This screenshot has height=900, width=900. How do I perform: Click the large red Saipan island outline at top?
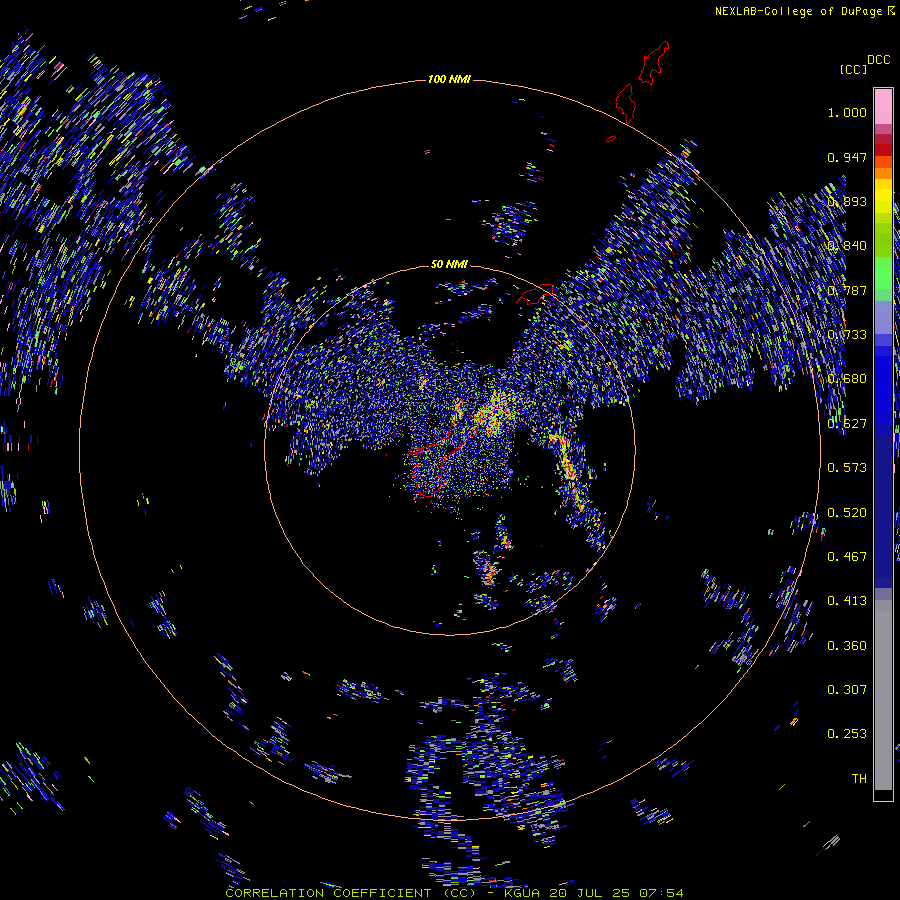click(654, 63)
